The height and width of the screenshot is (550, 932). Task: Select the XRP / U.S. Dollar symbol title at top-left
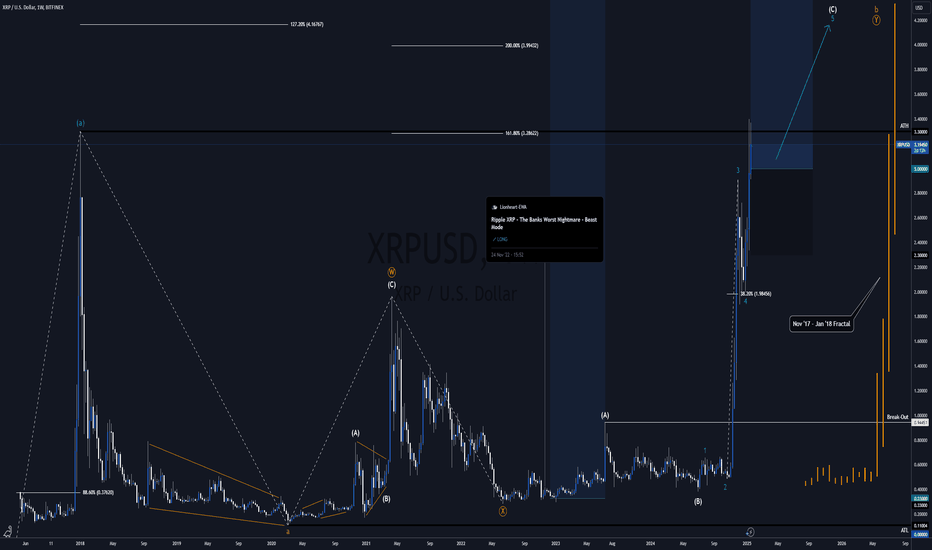click(x=33, y=7)
